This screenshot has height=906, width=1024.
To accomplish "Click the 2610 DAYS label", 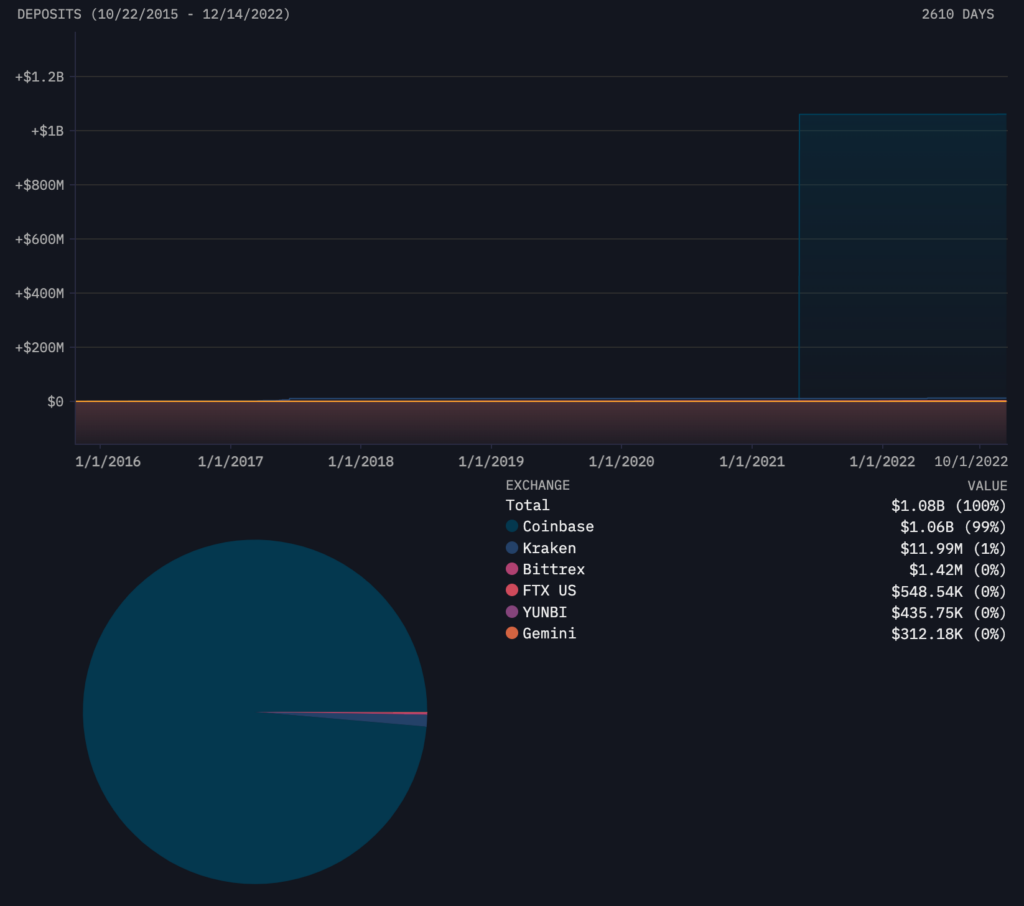I will (x=958, y=14).
